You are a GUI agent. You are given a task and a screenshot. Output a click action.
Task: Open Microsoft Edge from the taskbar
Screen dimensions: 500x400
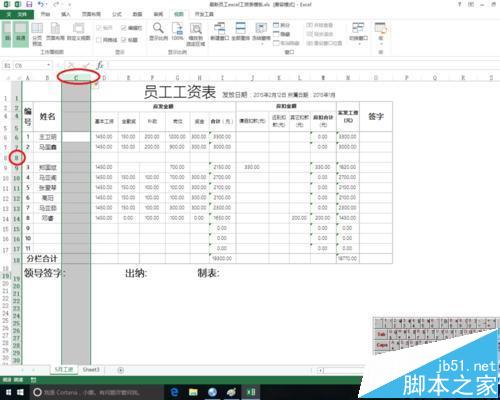point(174,392)
